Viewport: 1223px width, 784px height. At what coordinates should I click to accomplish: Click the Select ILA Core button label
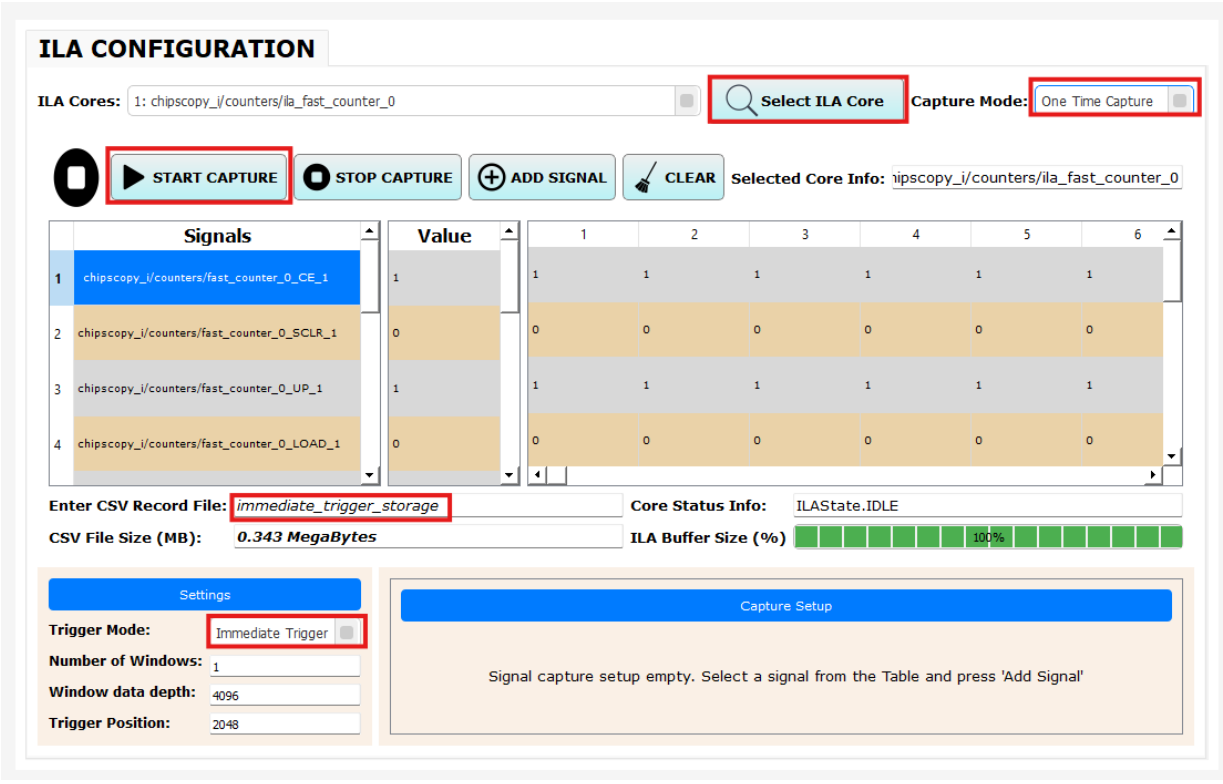822,101
